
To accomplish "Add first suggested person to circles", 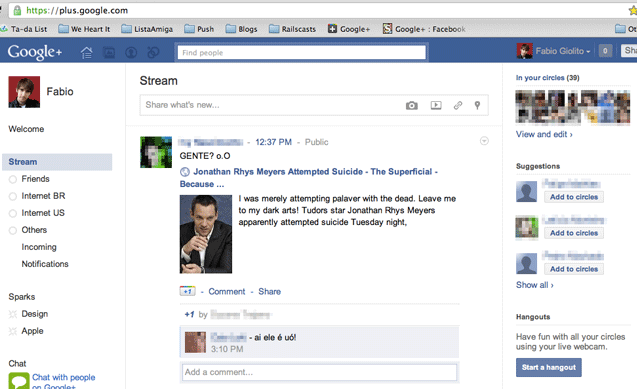I will [574, 197].
